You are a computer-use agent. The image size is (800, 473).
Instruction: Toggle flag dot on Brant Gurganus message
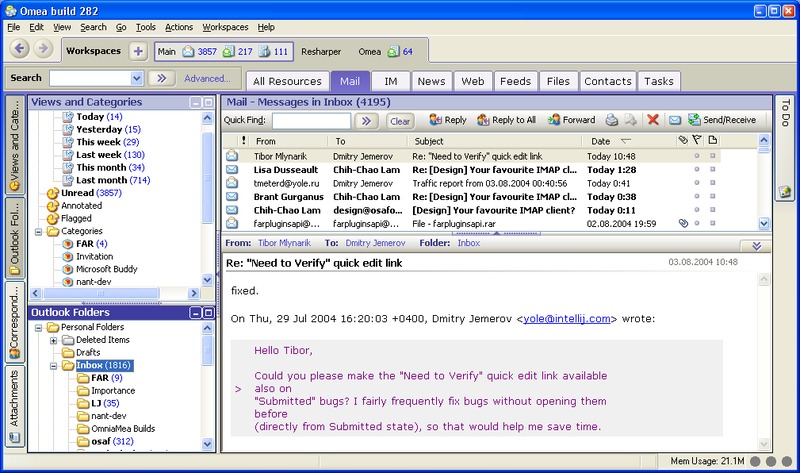click(697, 196)
